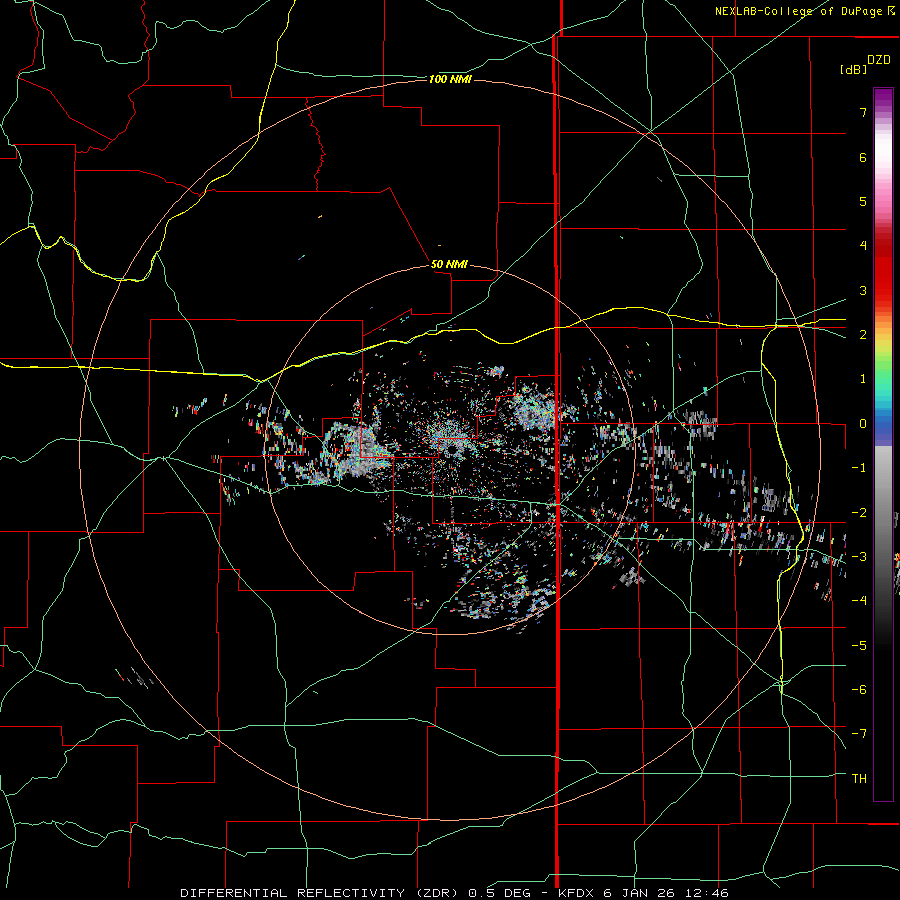The height and width of the screenshot is (900, 900).
Task: Click the -3 dB scale label
Action: coord(859,557)
